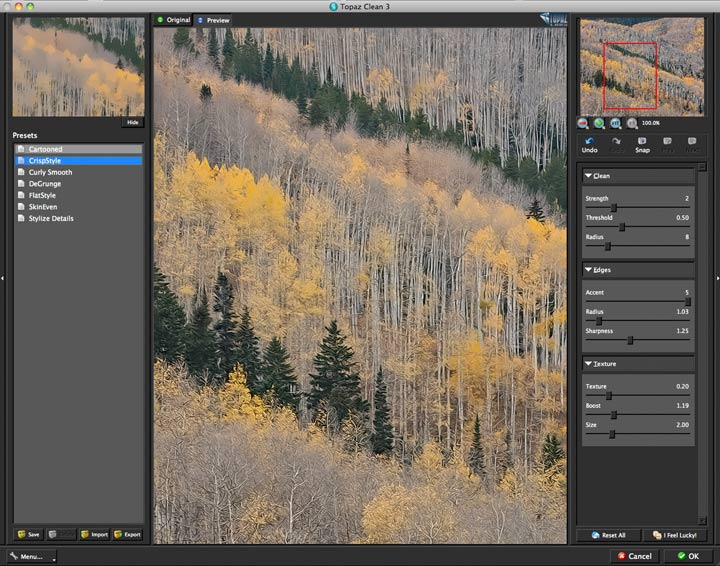Hide the preset preview thumbnail

point(133,122)
